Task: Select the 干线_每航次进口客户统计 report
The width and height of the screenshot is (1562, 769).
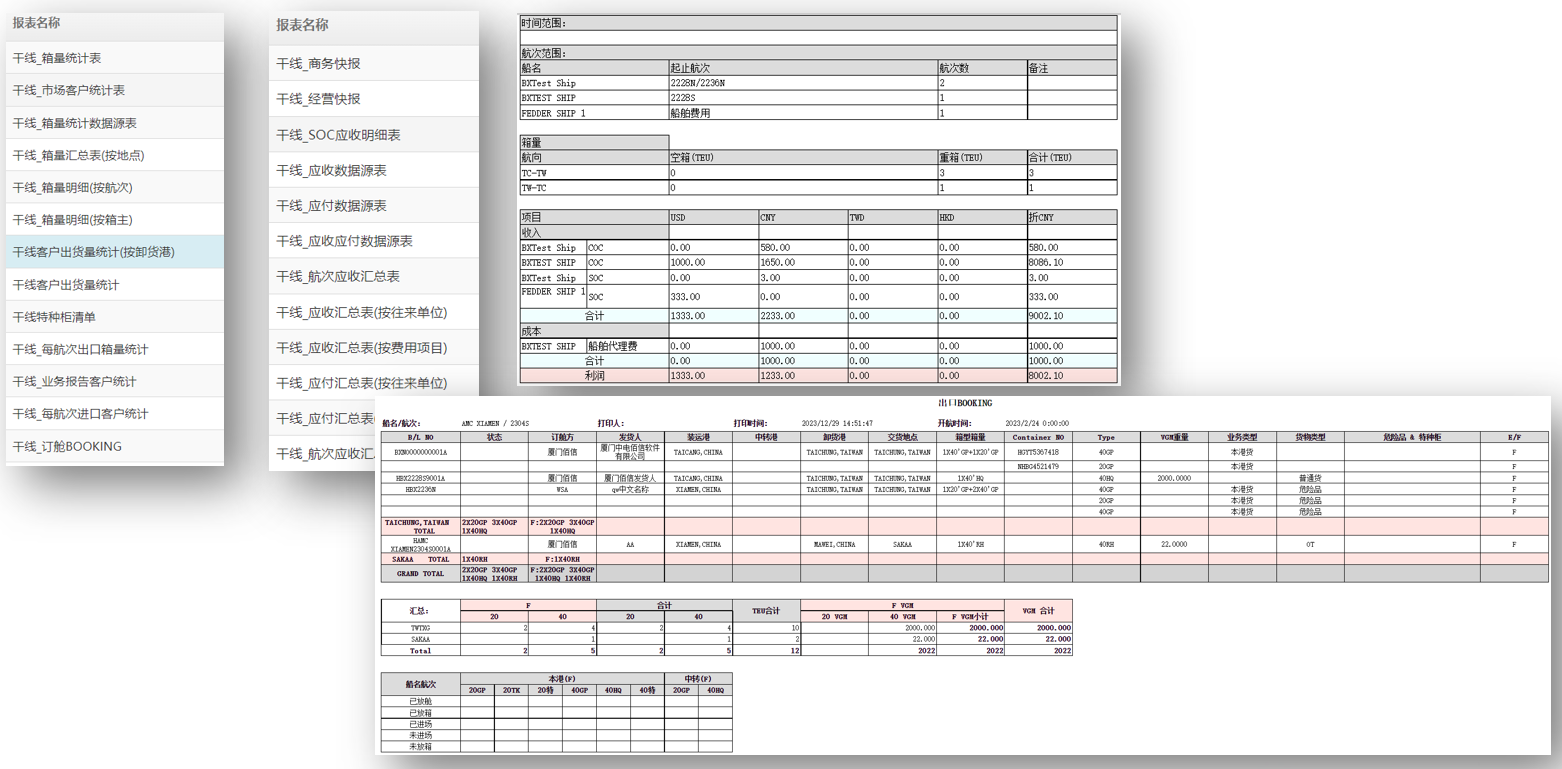Action: (x=80, y=412)
